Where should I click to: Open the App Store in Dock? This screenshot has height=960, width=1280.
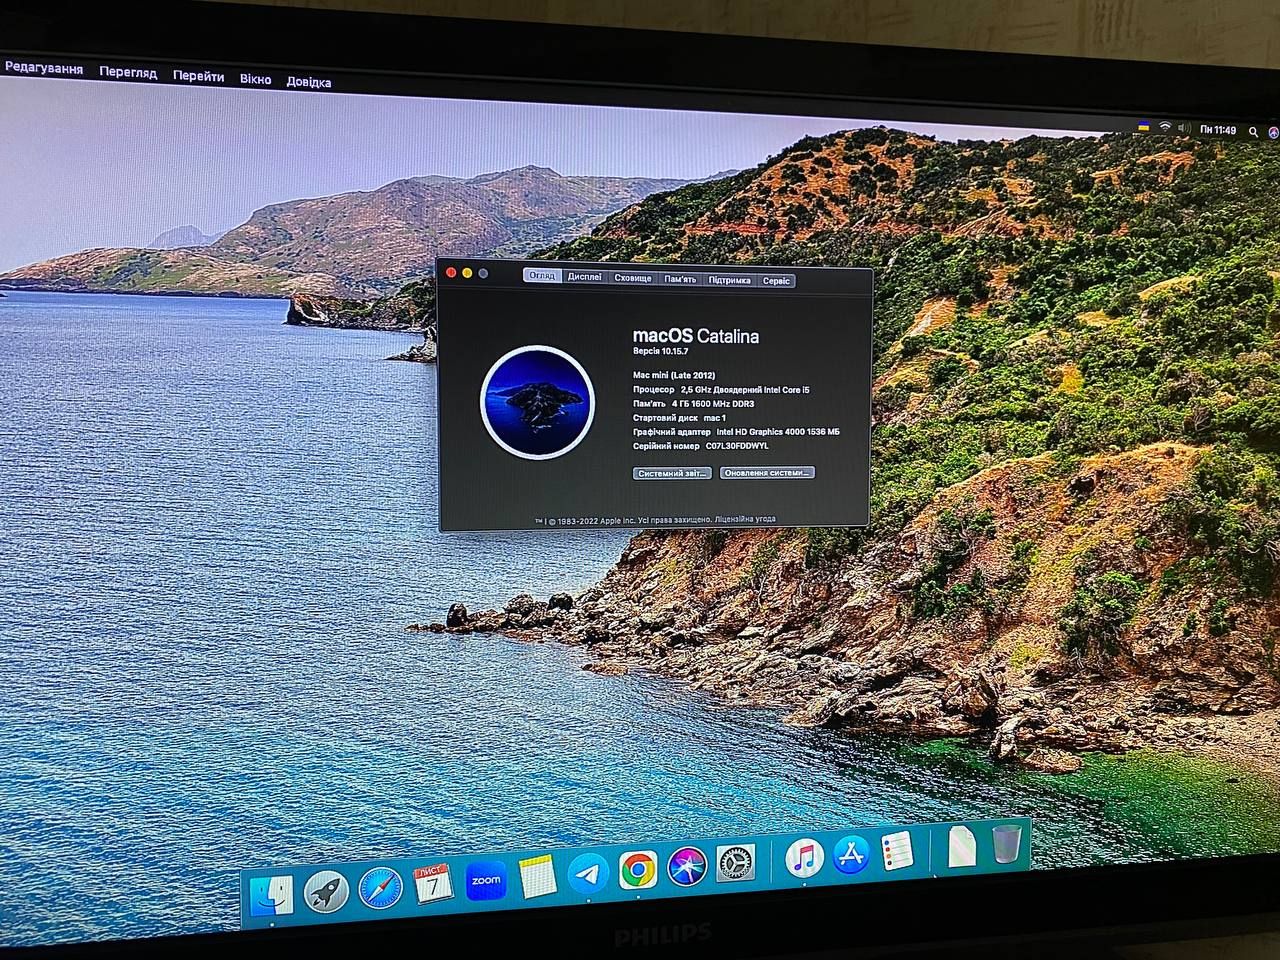click(851, 855)
